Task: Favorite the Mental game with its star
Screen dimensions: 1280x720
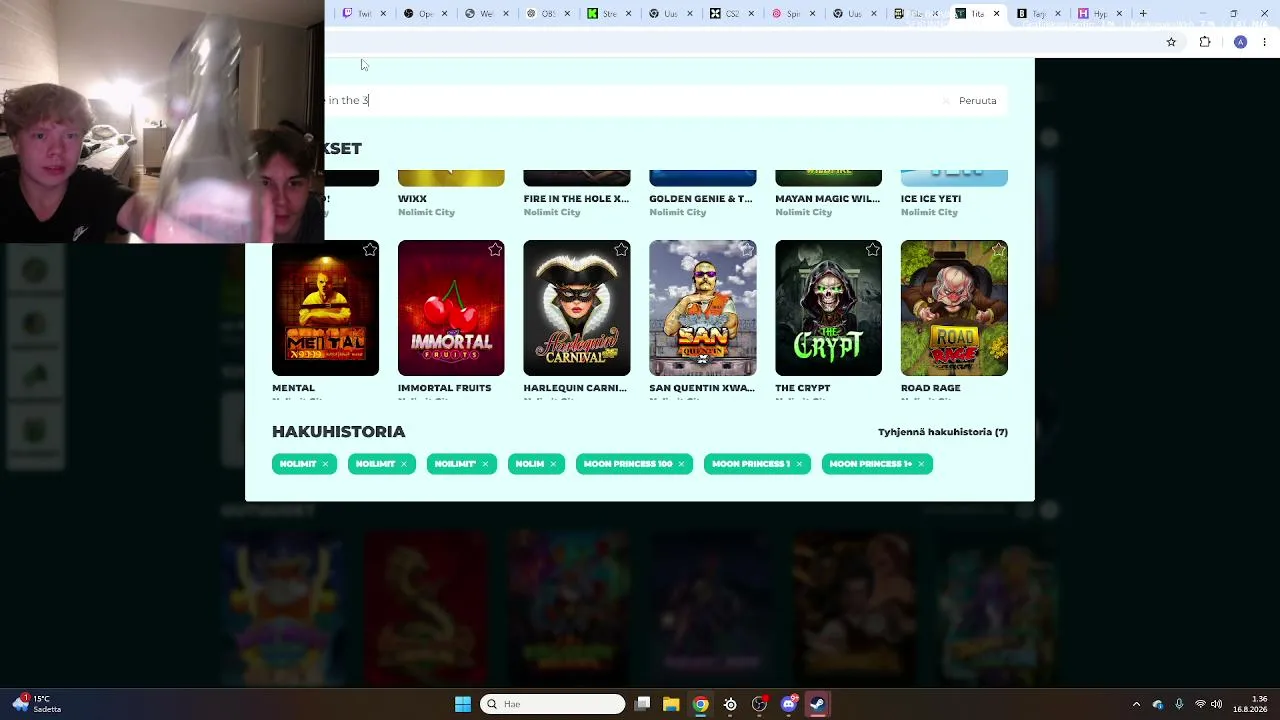Action: 370,250
